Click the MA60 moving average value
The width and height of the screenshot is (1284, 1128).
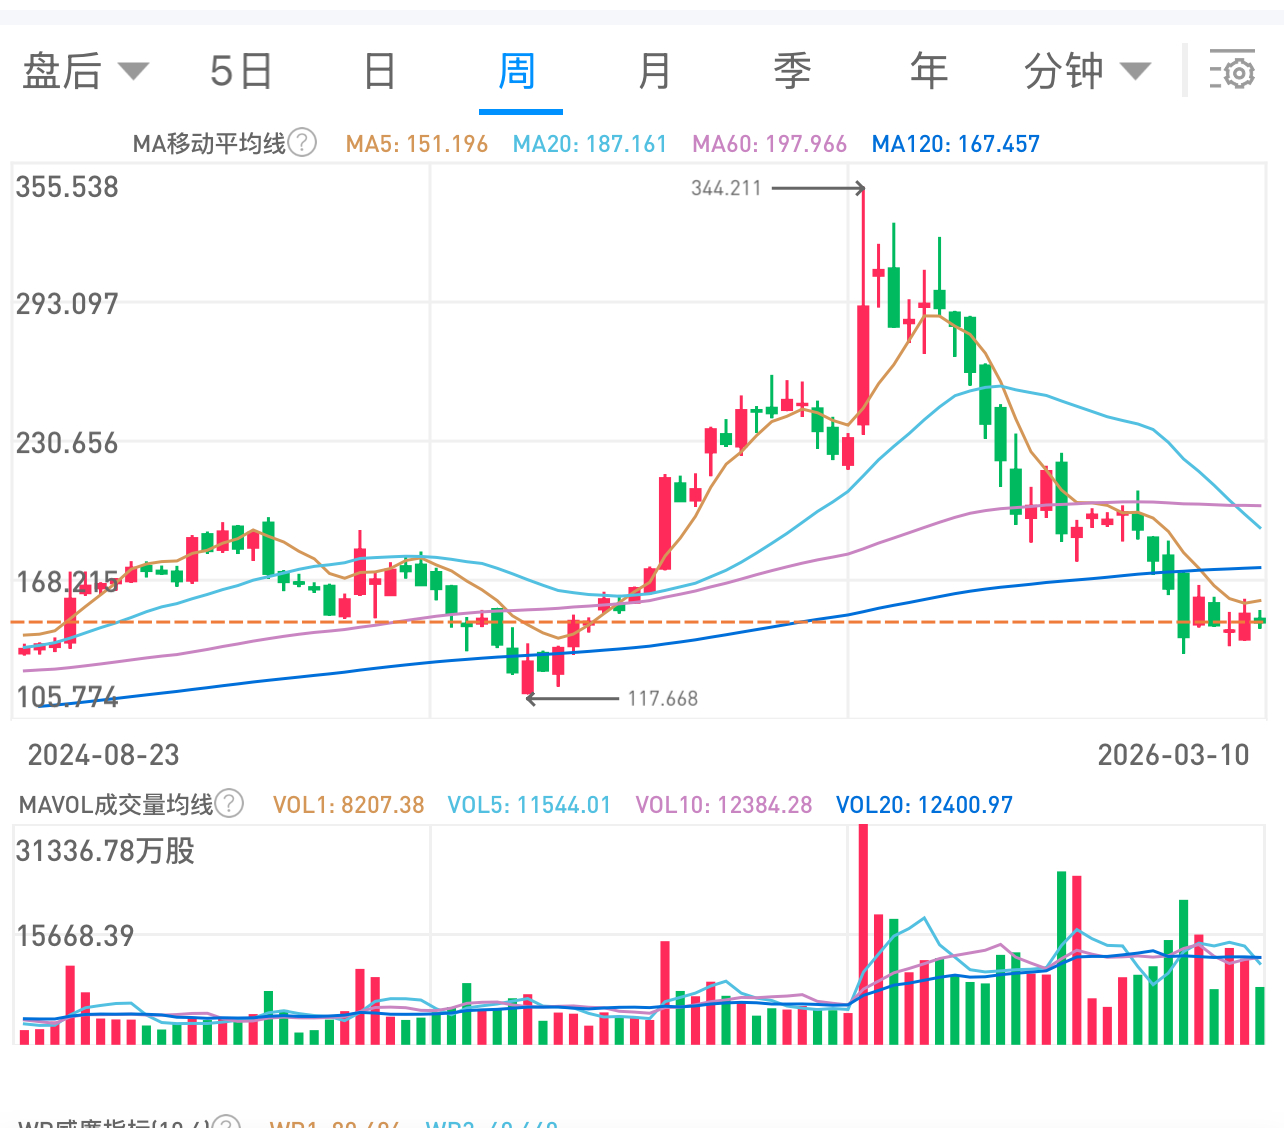(x=769, y=143)
